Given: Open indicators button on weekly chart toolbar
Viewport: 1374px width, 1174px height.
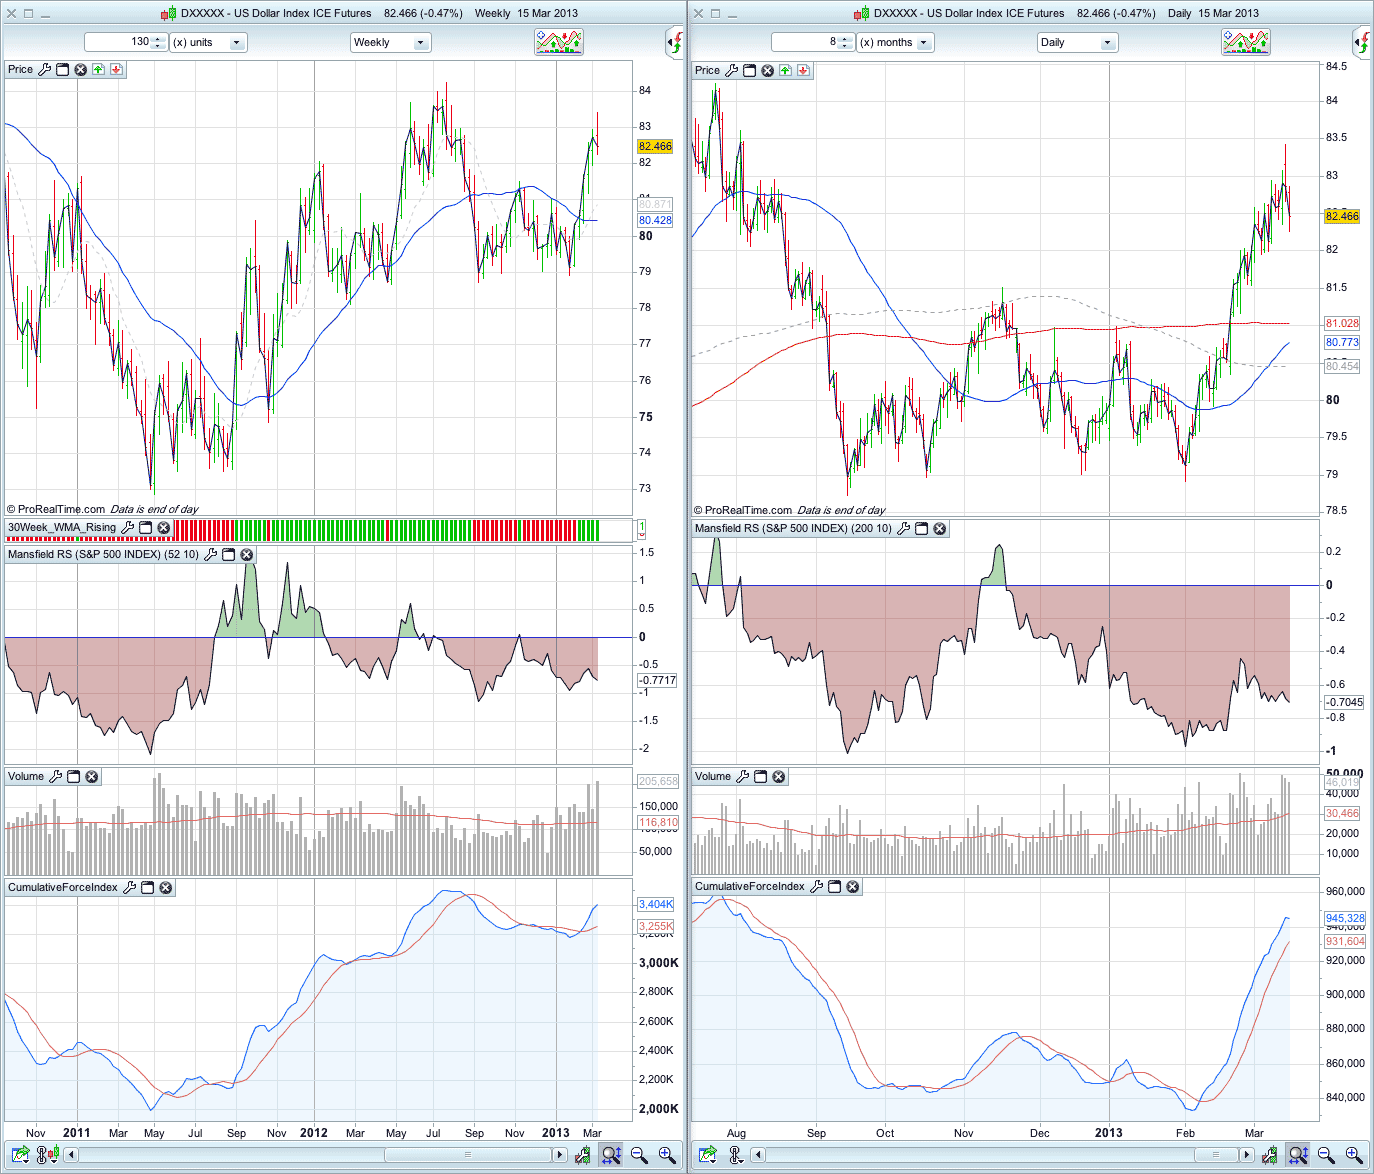Looking at the screenshot, I should [x=559, y=42].
